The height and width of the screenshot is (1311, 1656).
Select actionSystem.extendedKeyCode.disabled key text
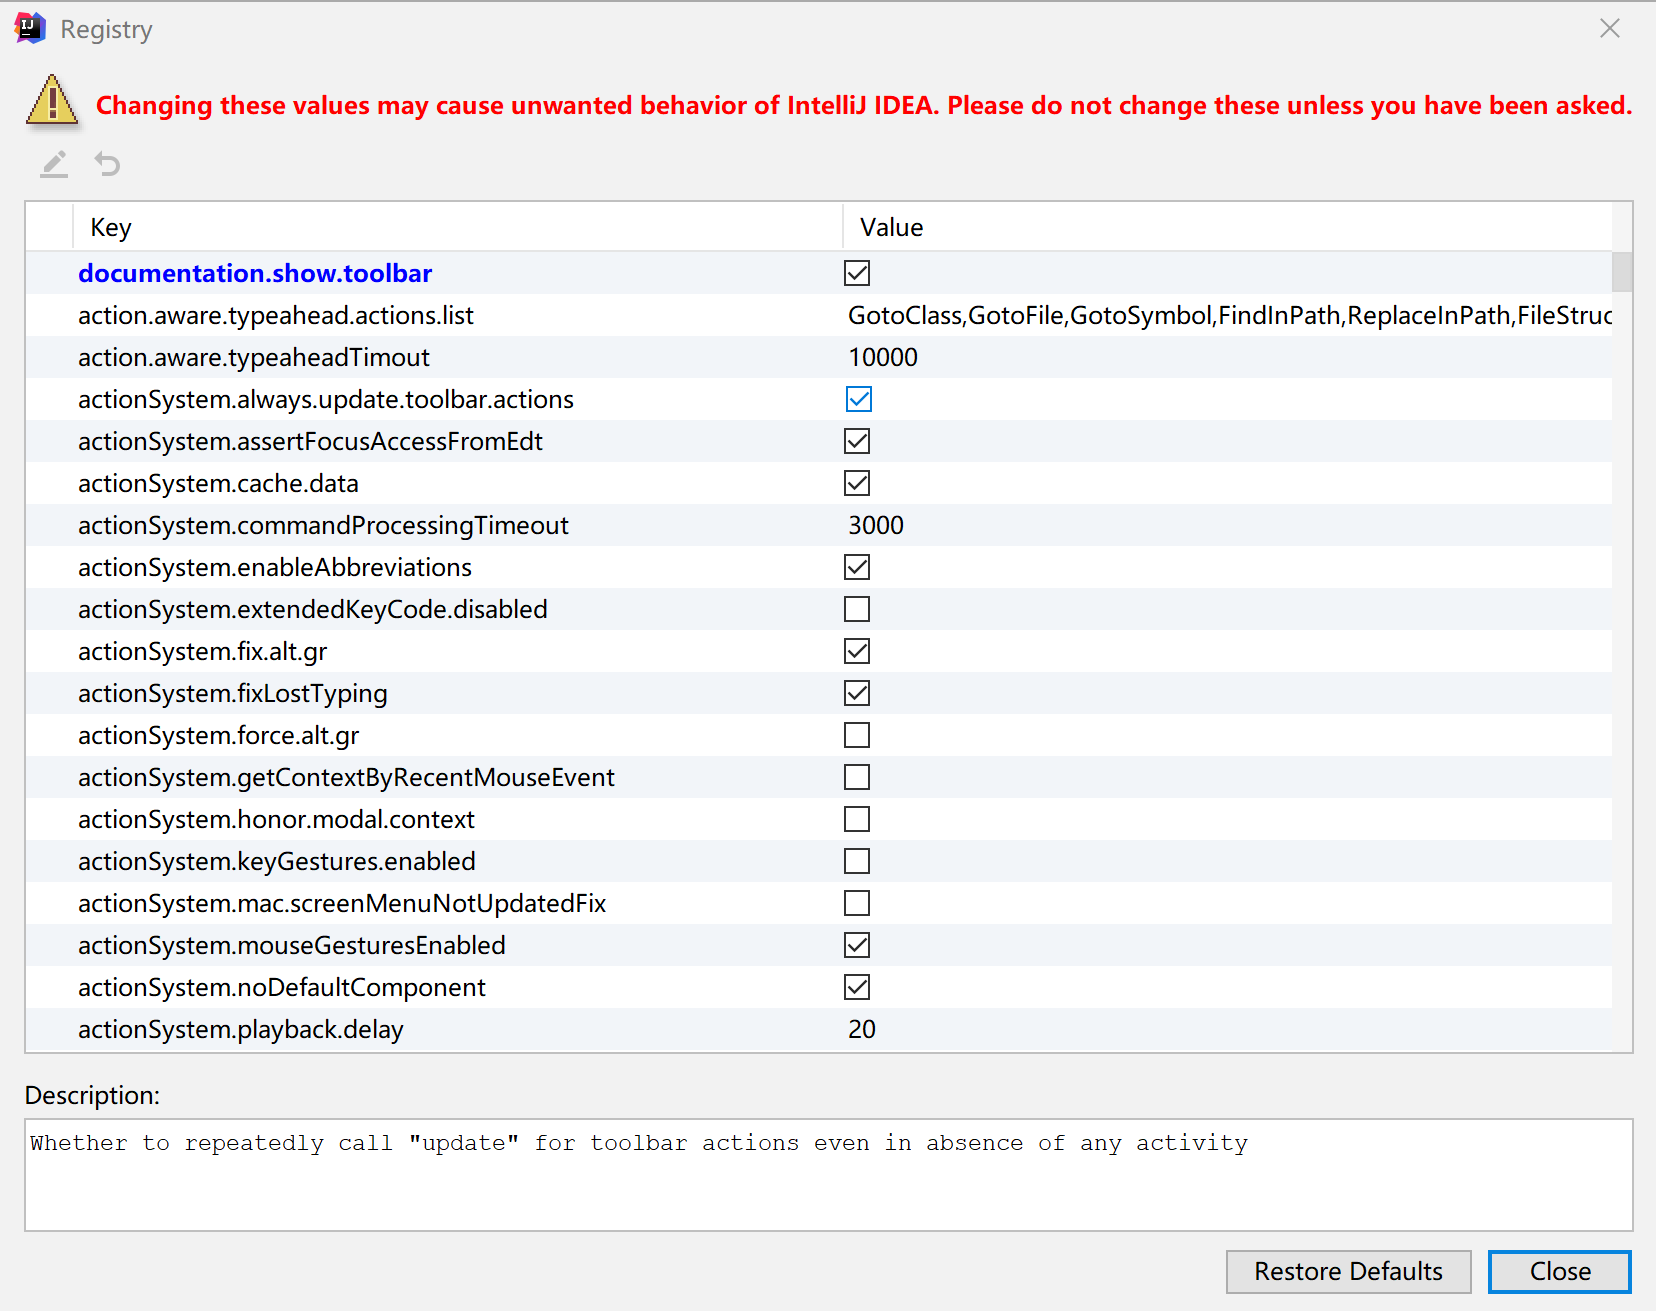point(313,609)
